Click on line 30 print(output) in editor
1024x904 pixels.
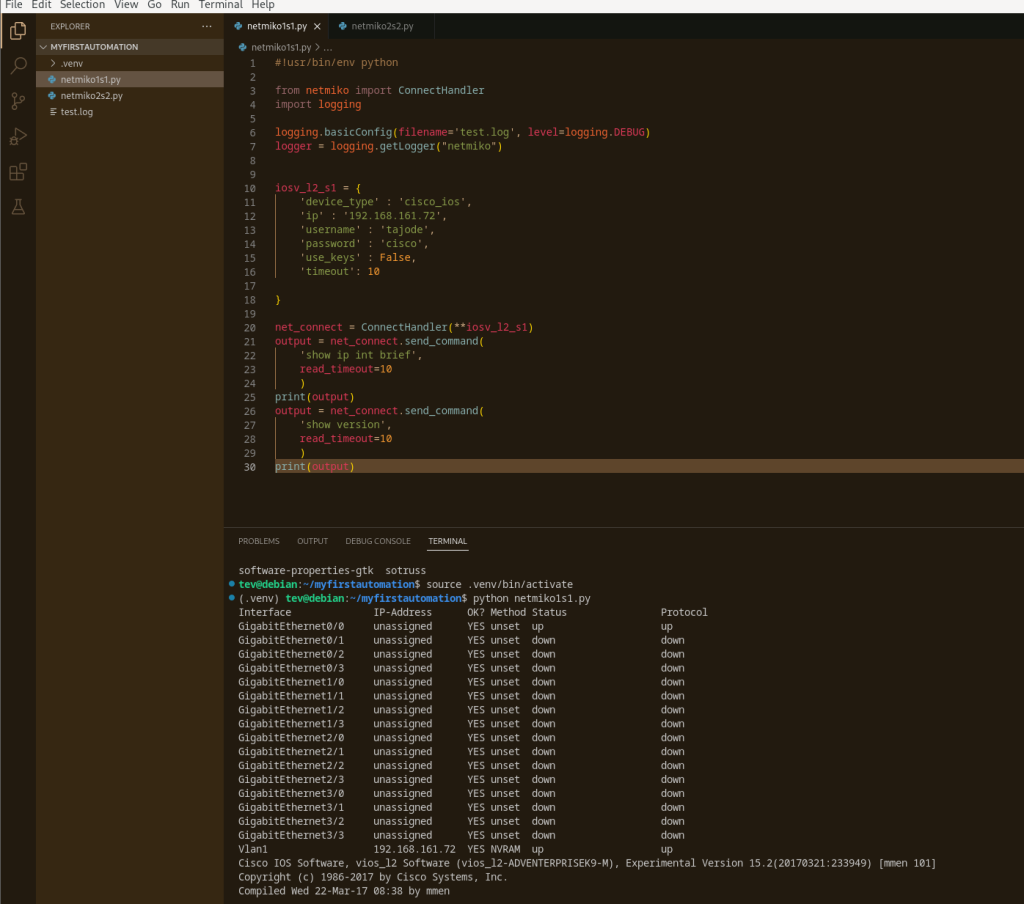click(314, 467)
